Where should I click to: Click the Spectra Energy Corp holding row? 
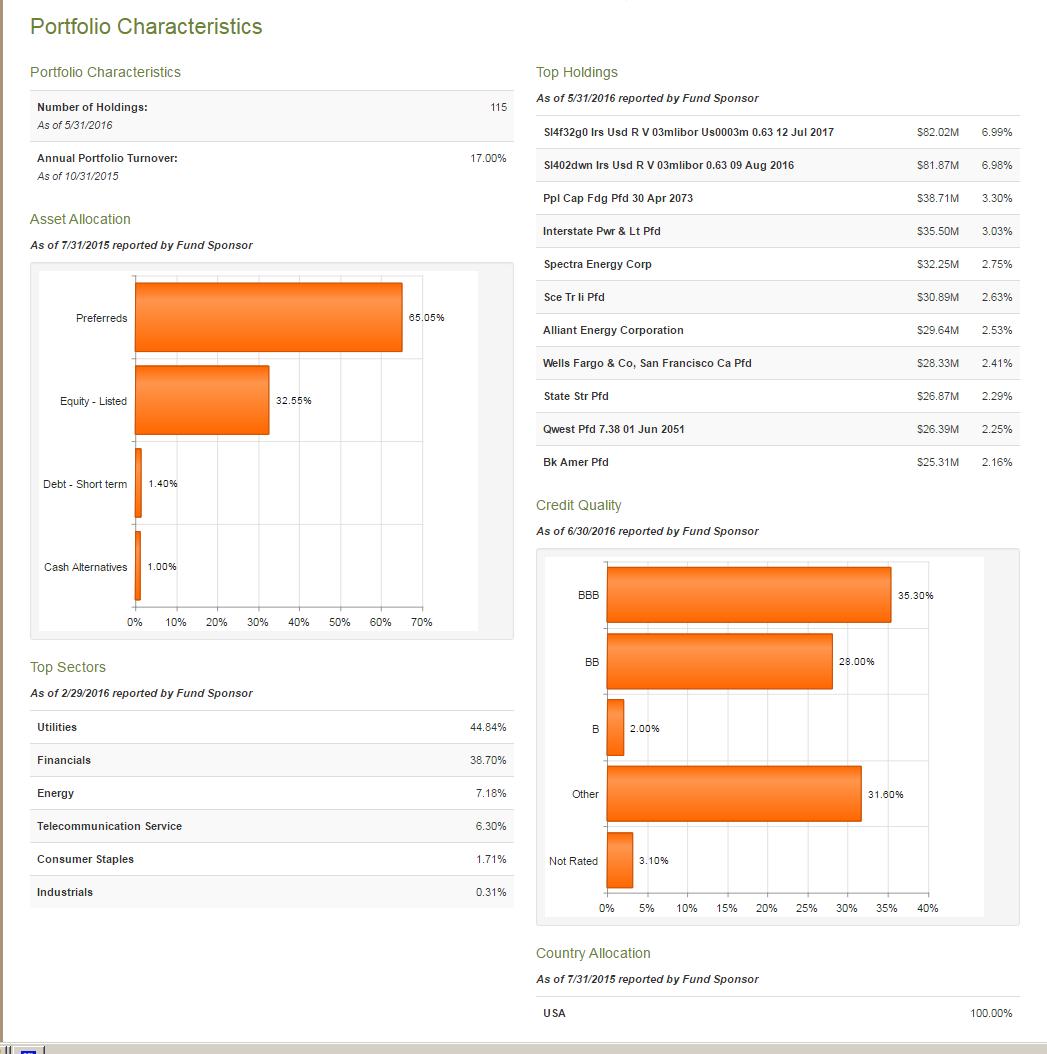(700, 264)
